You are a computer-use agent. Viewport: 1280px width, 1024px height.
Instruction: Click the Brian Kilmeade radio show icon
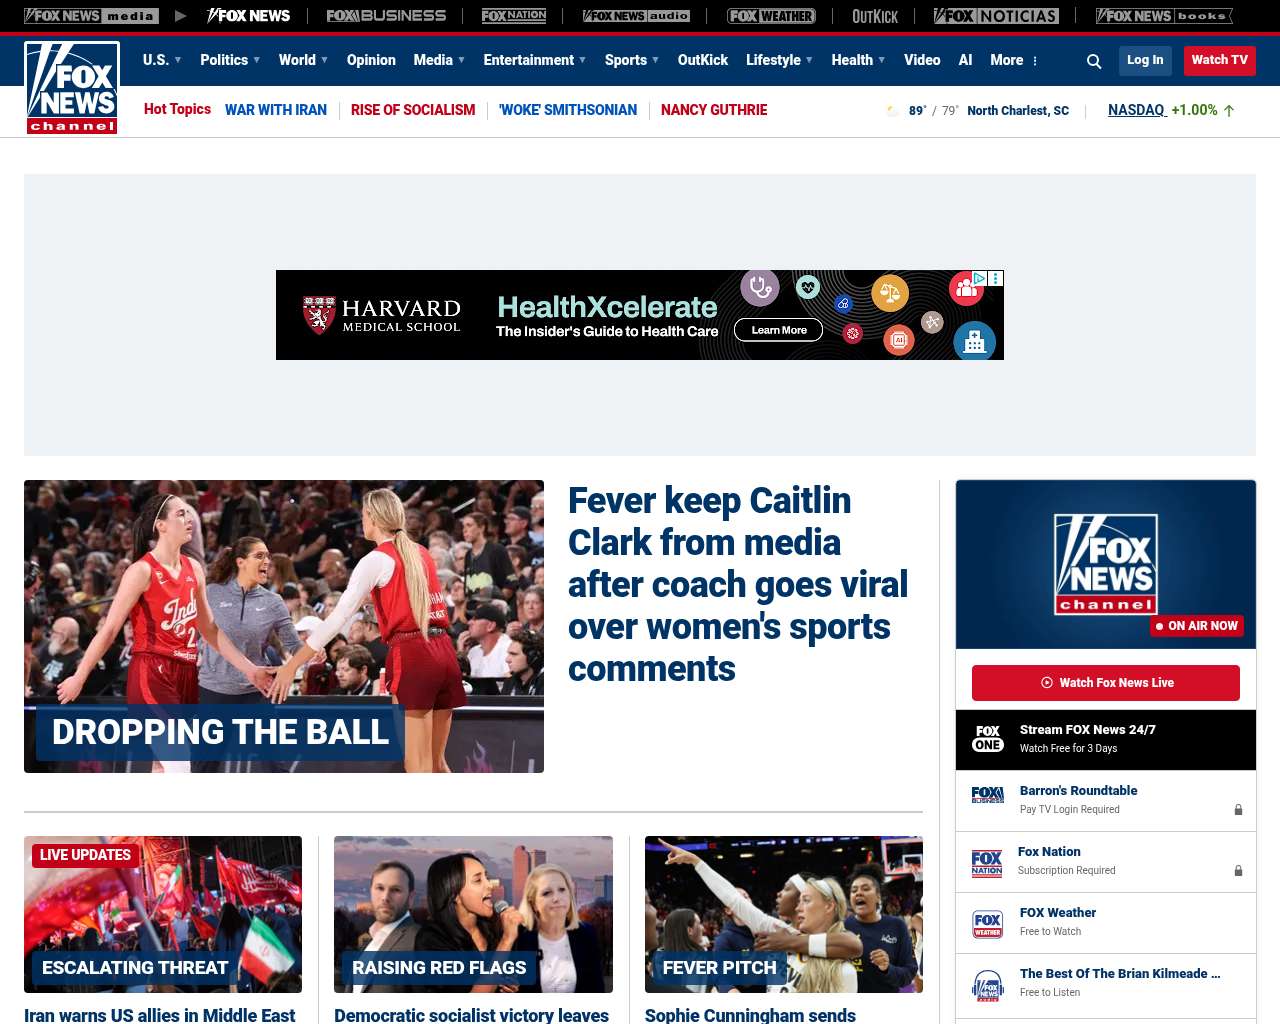tap(988, 985)
